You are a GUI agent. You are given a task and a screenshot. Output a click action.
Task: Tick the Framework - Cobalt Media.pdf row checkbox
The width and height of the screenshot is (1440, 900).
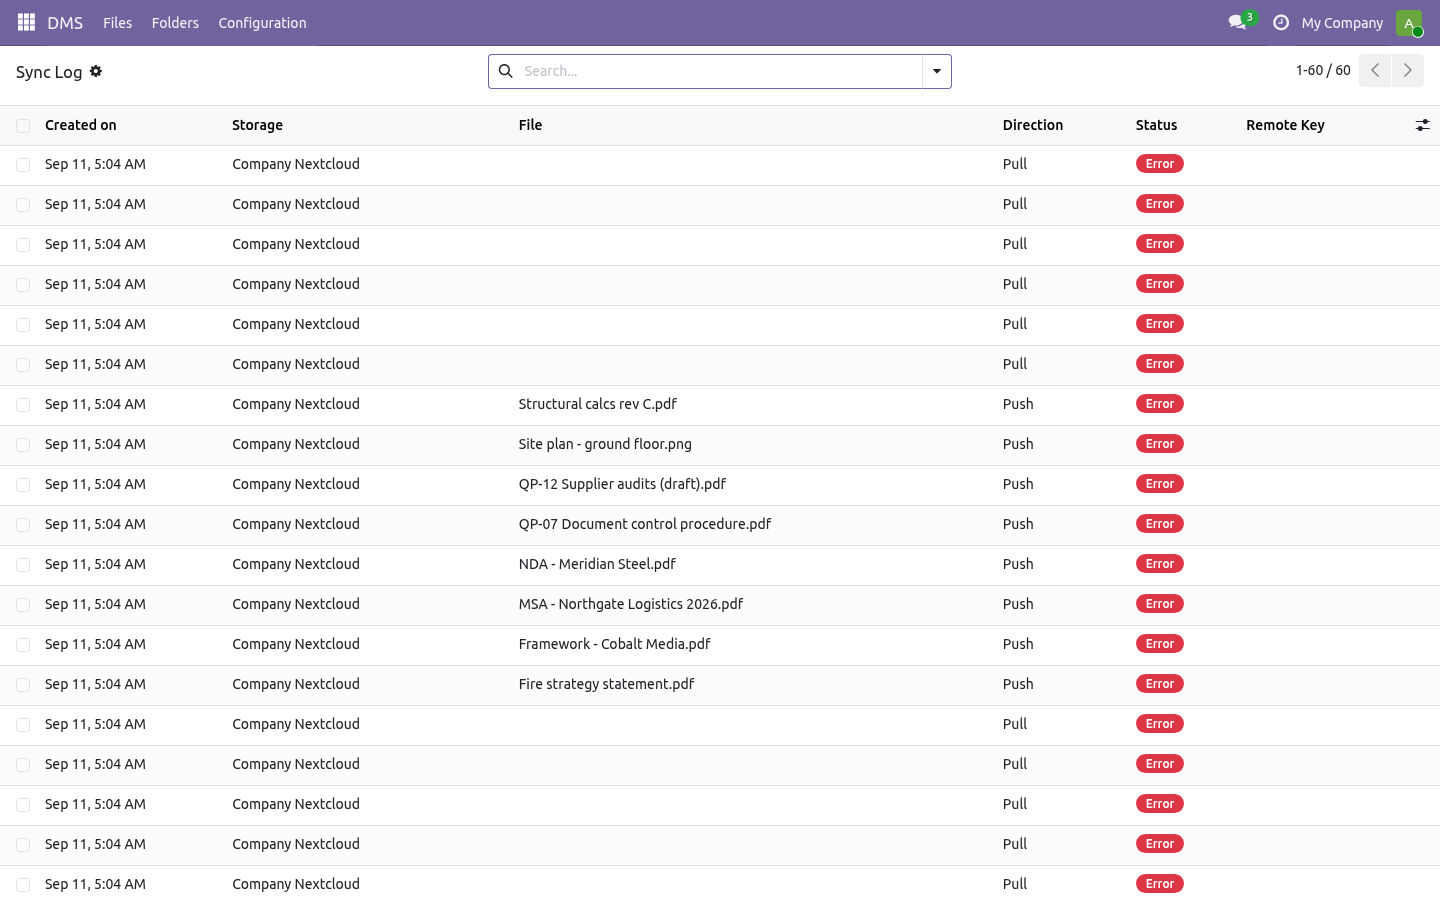[x=23, y=645]
